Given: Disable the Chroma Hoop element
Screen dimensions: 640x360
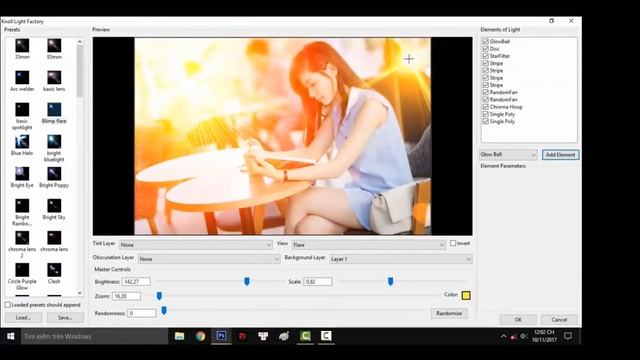Looking at the screenshot, I should (x=486, y=107).
